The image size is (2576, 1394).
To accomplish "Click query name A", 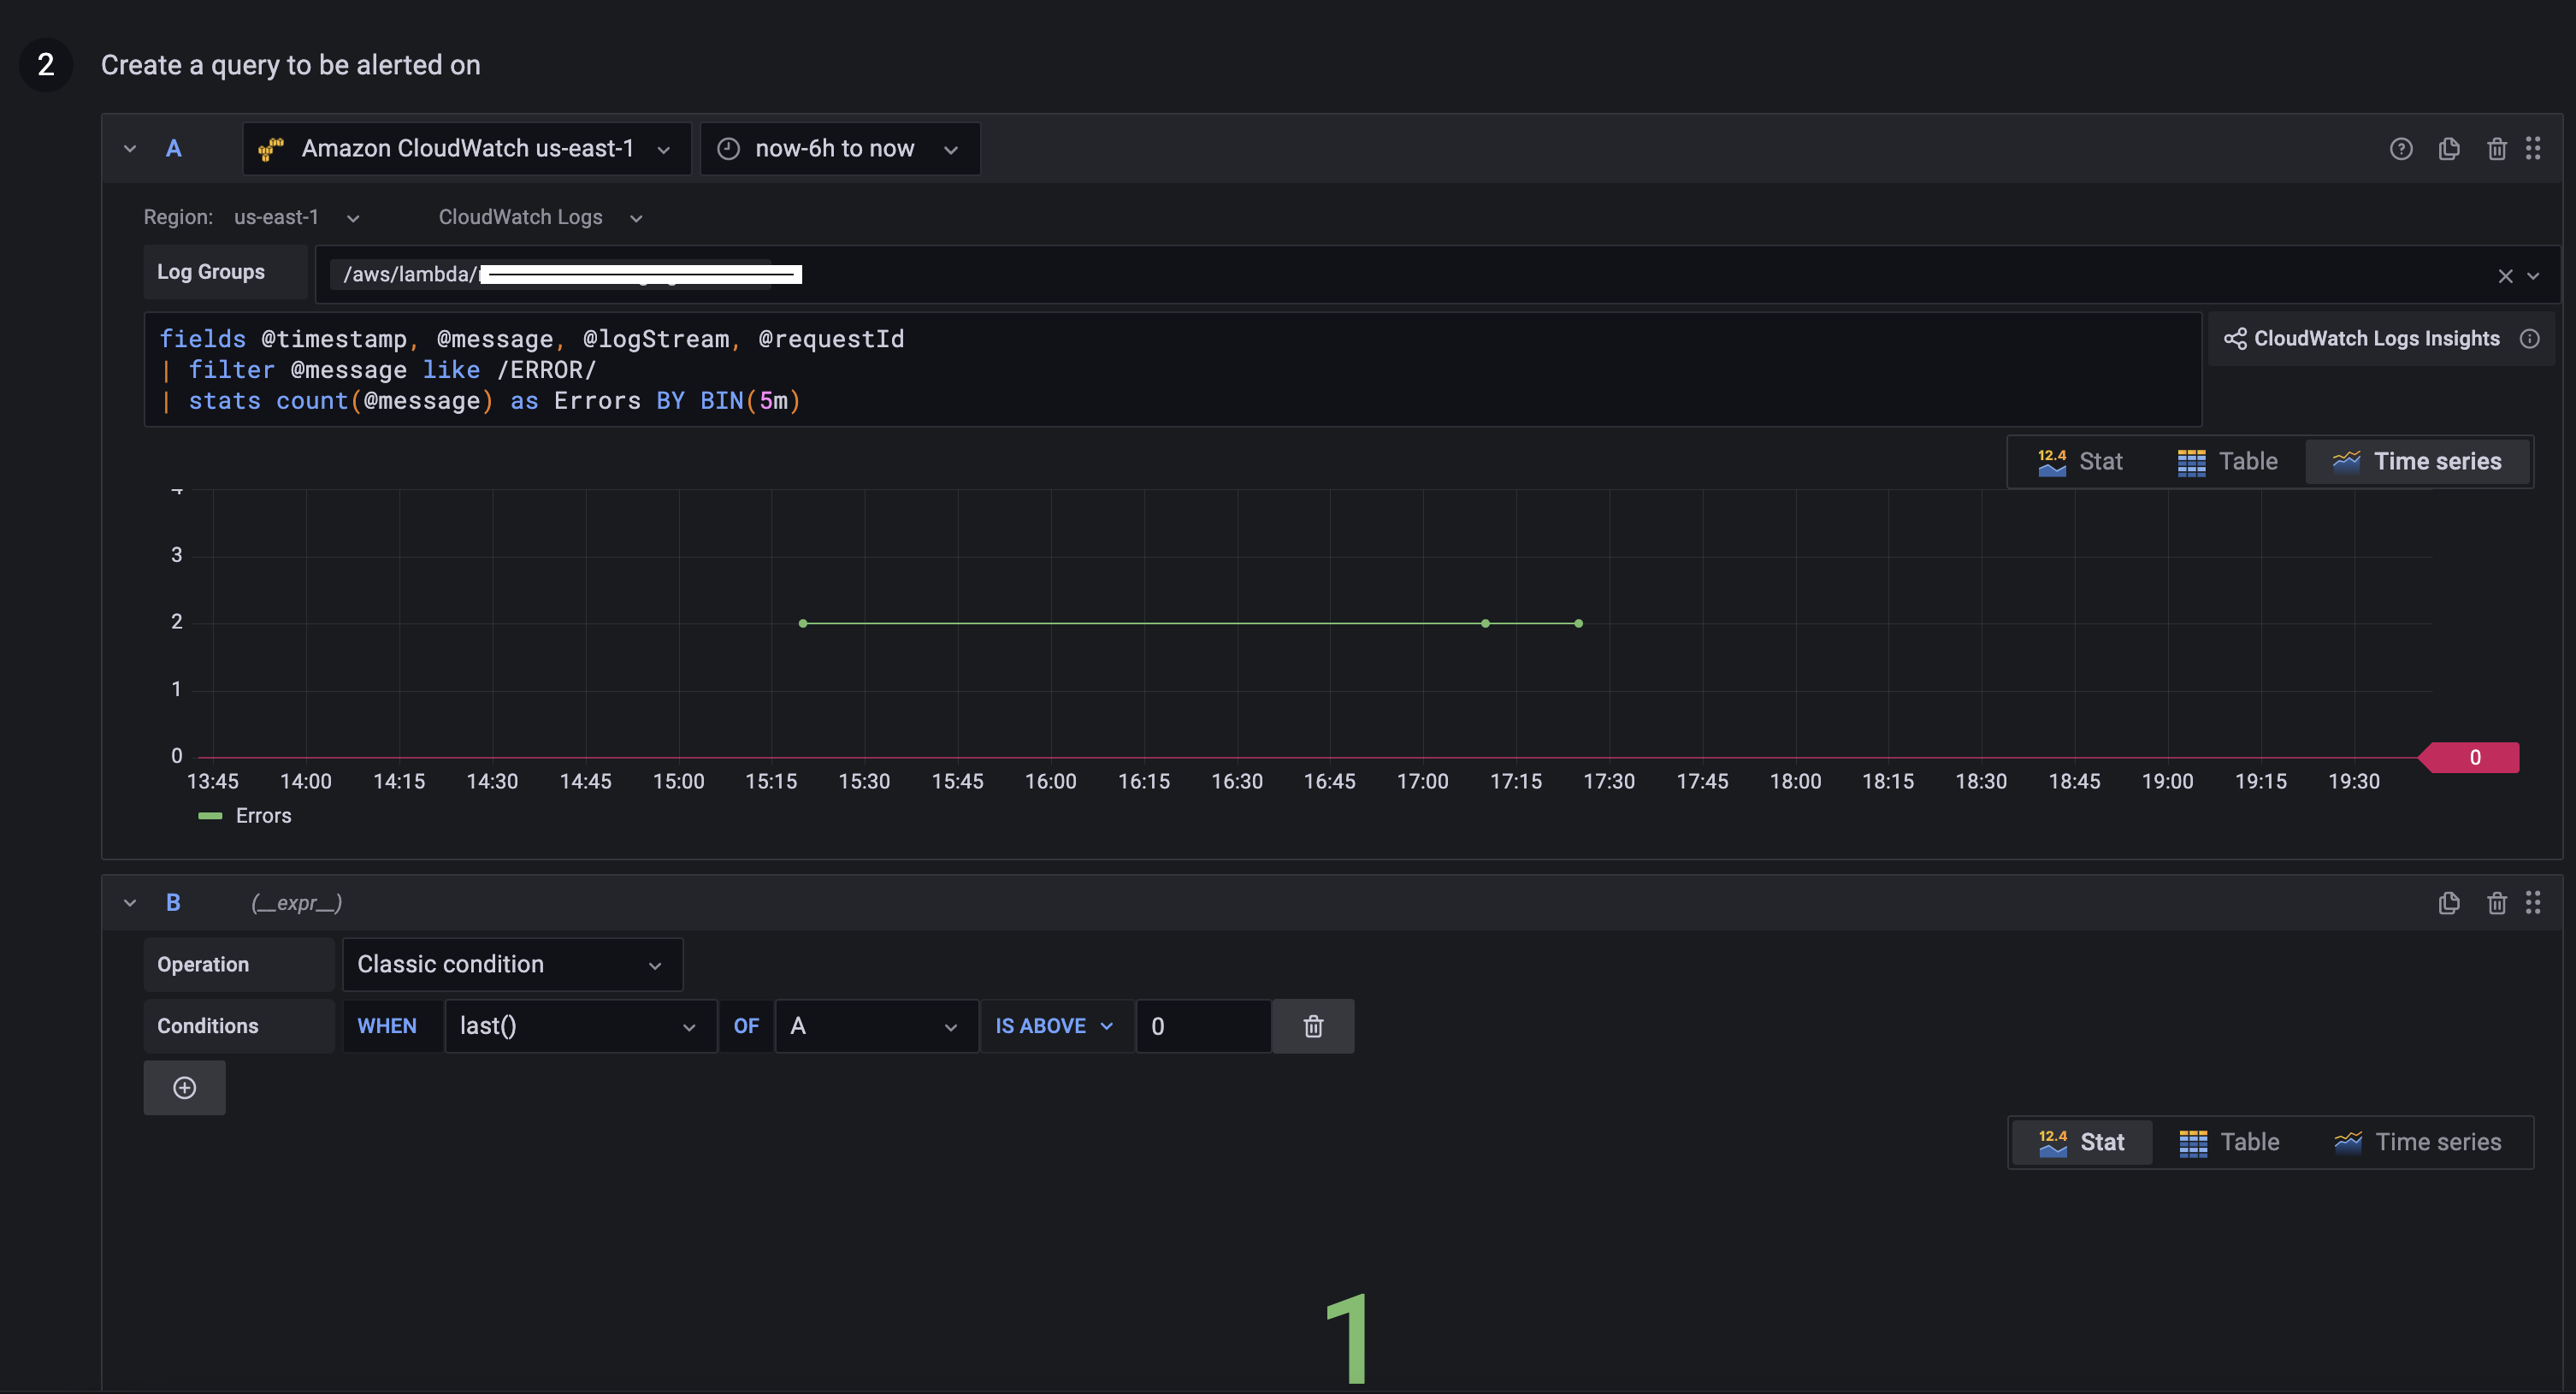I will [174, 149].
